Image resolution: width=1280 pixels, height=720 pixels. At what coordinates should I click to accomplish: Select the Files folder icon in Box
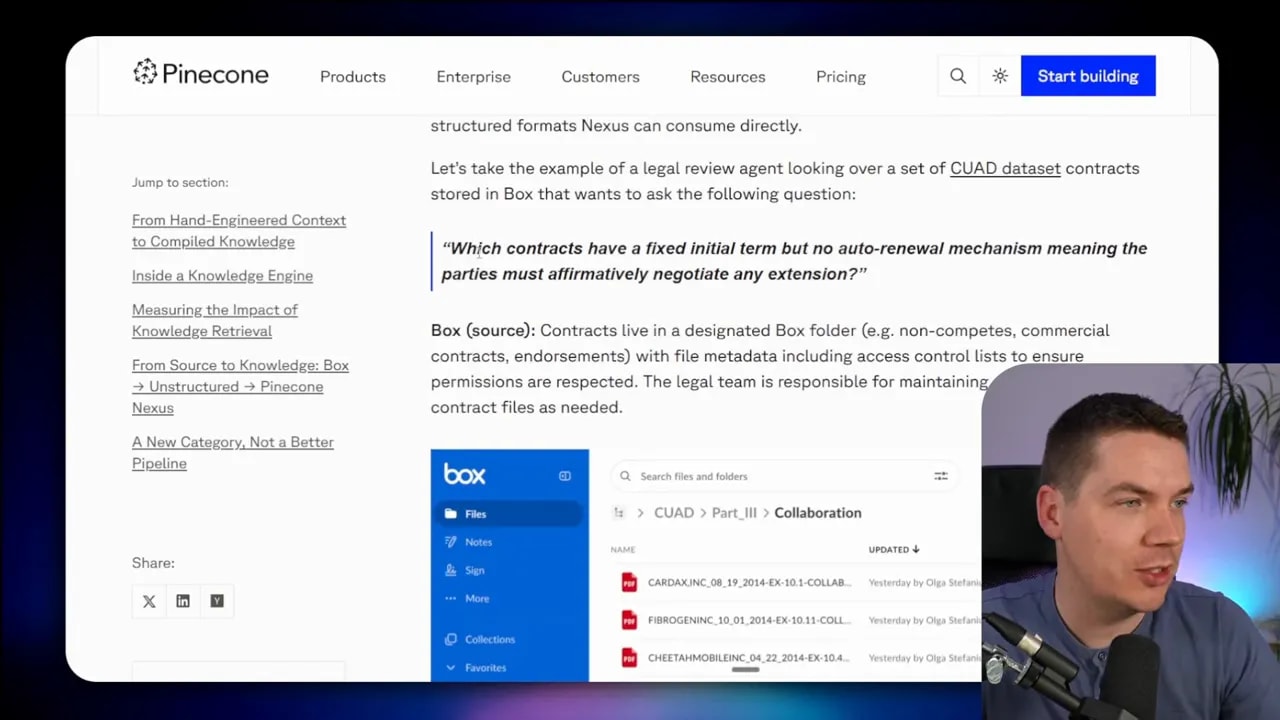pos(451,514)
